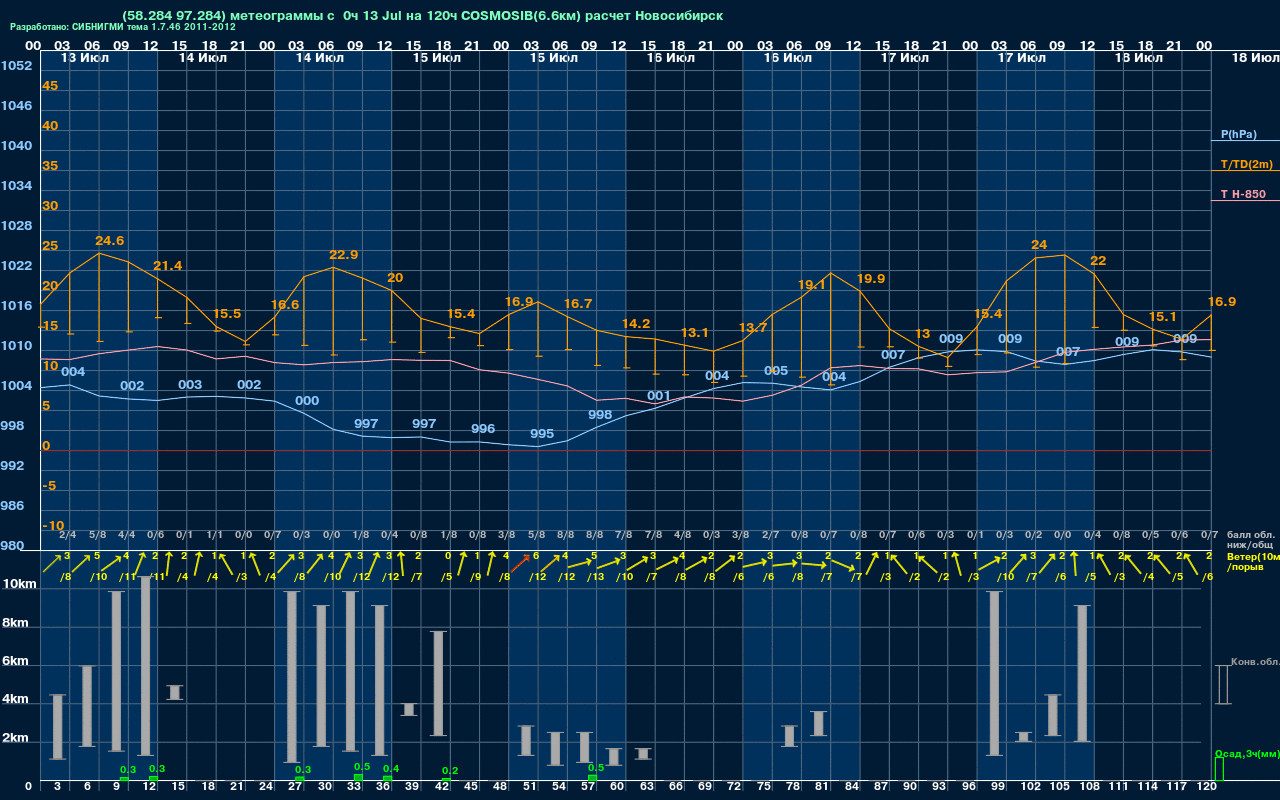This screenshot has height=800, width=1280.
Task: Click the Конв.обл. legend label
Action: click(1255, 662)
